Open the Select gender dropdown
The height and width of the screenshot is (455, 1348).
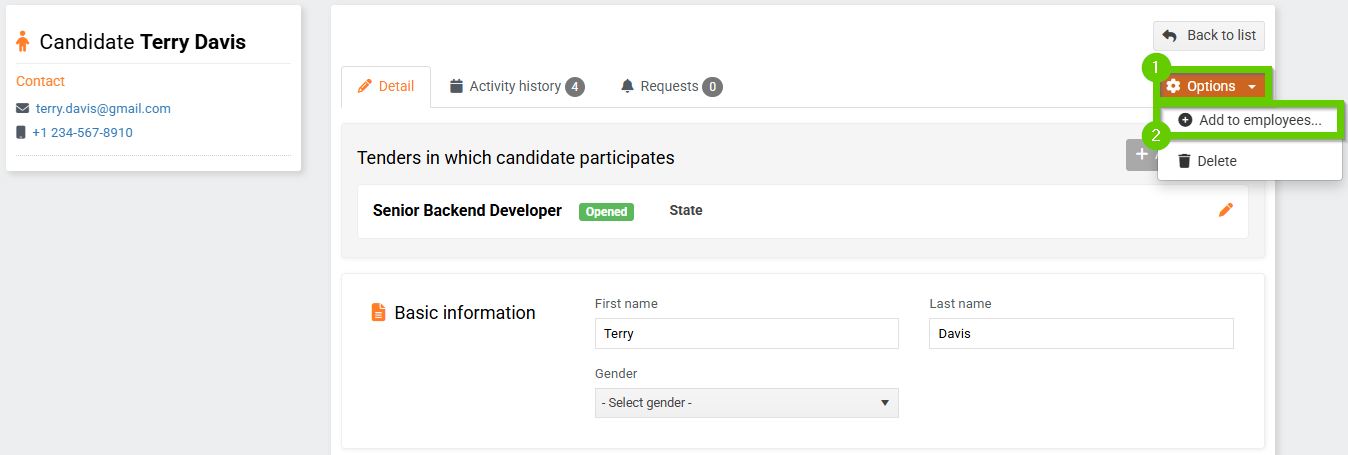(x=746, y=402)
